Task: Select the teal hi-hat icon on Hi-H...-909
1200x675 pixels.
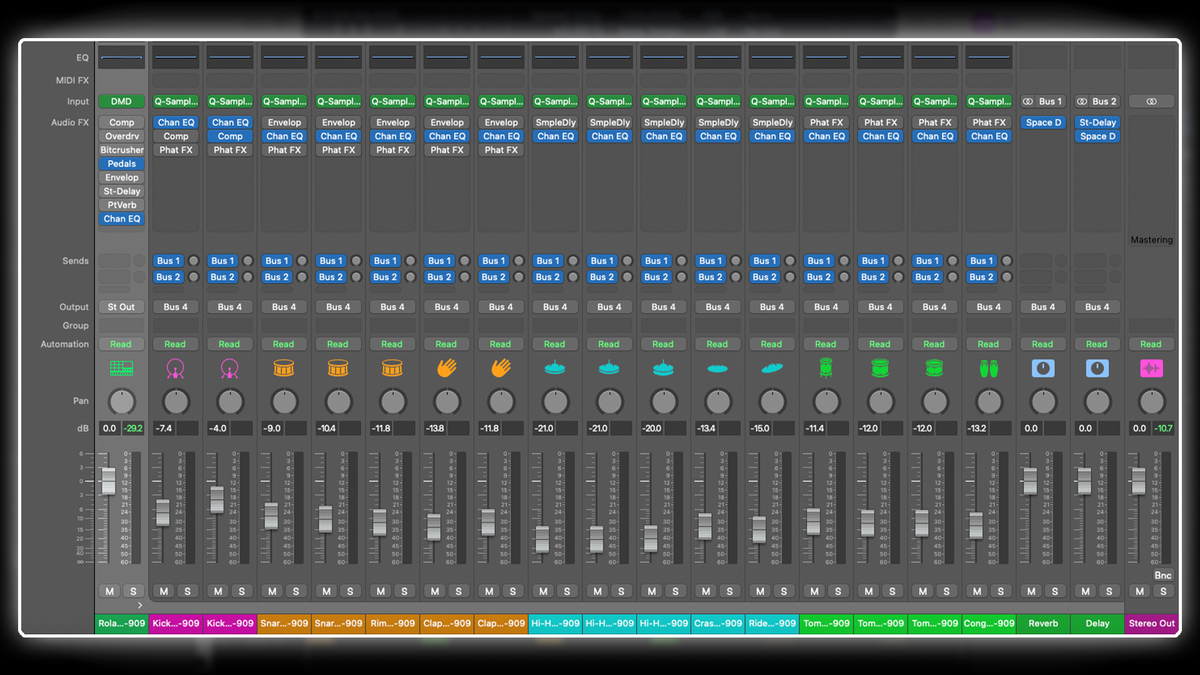Action: [555, 370]
